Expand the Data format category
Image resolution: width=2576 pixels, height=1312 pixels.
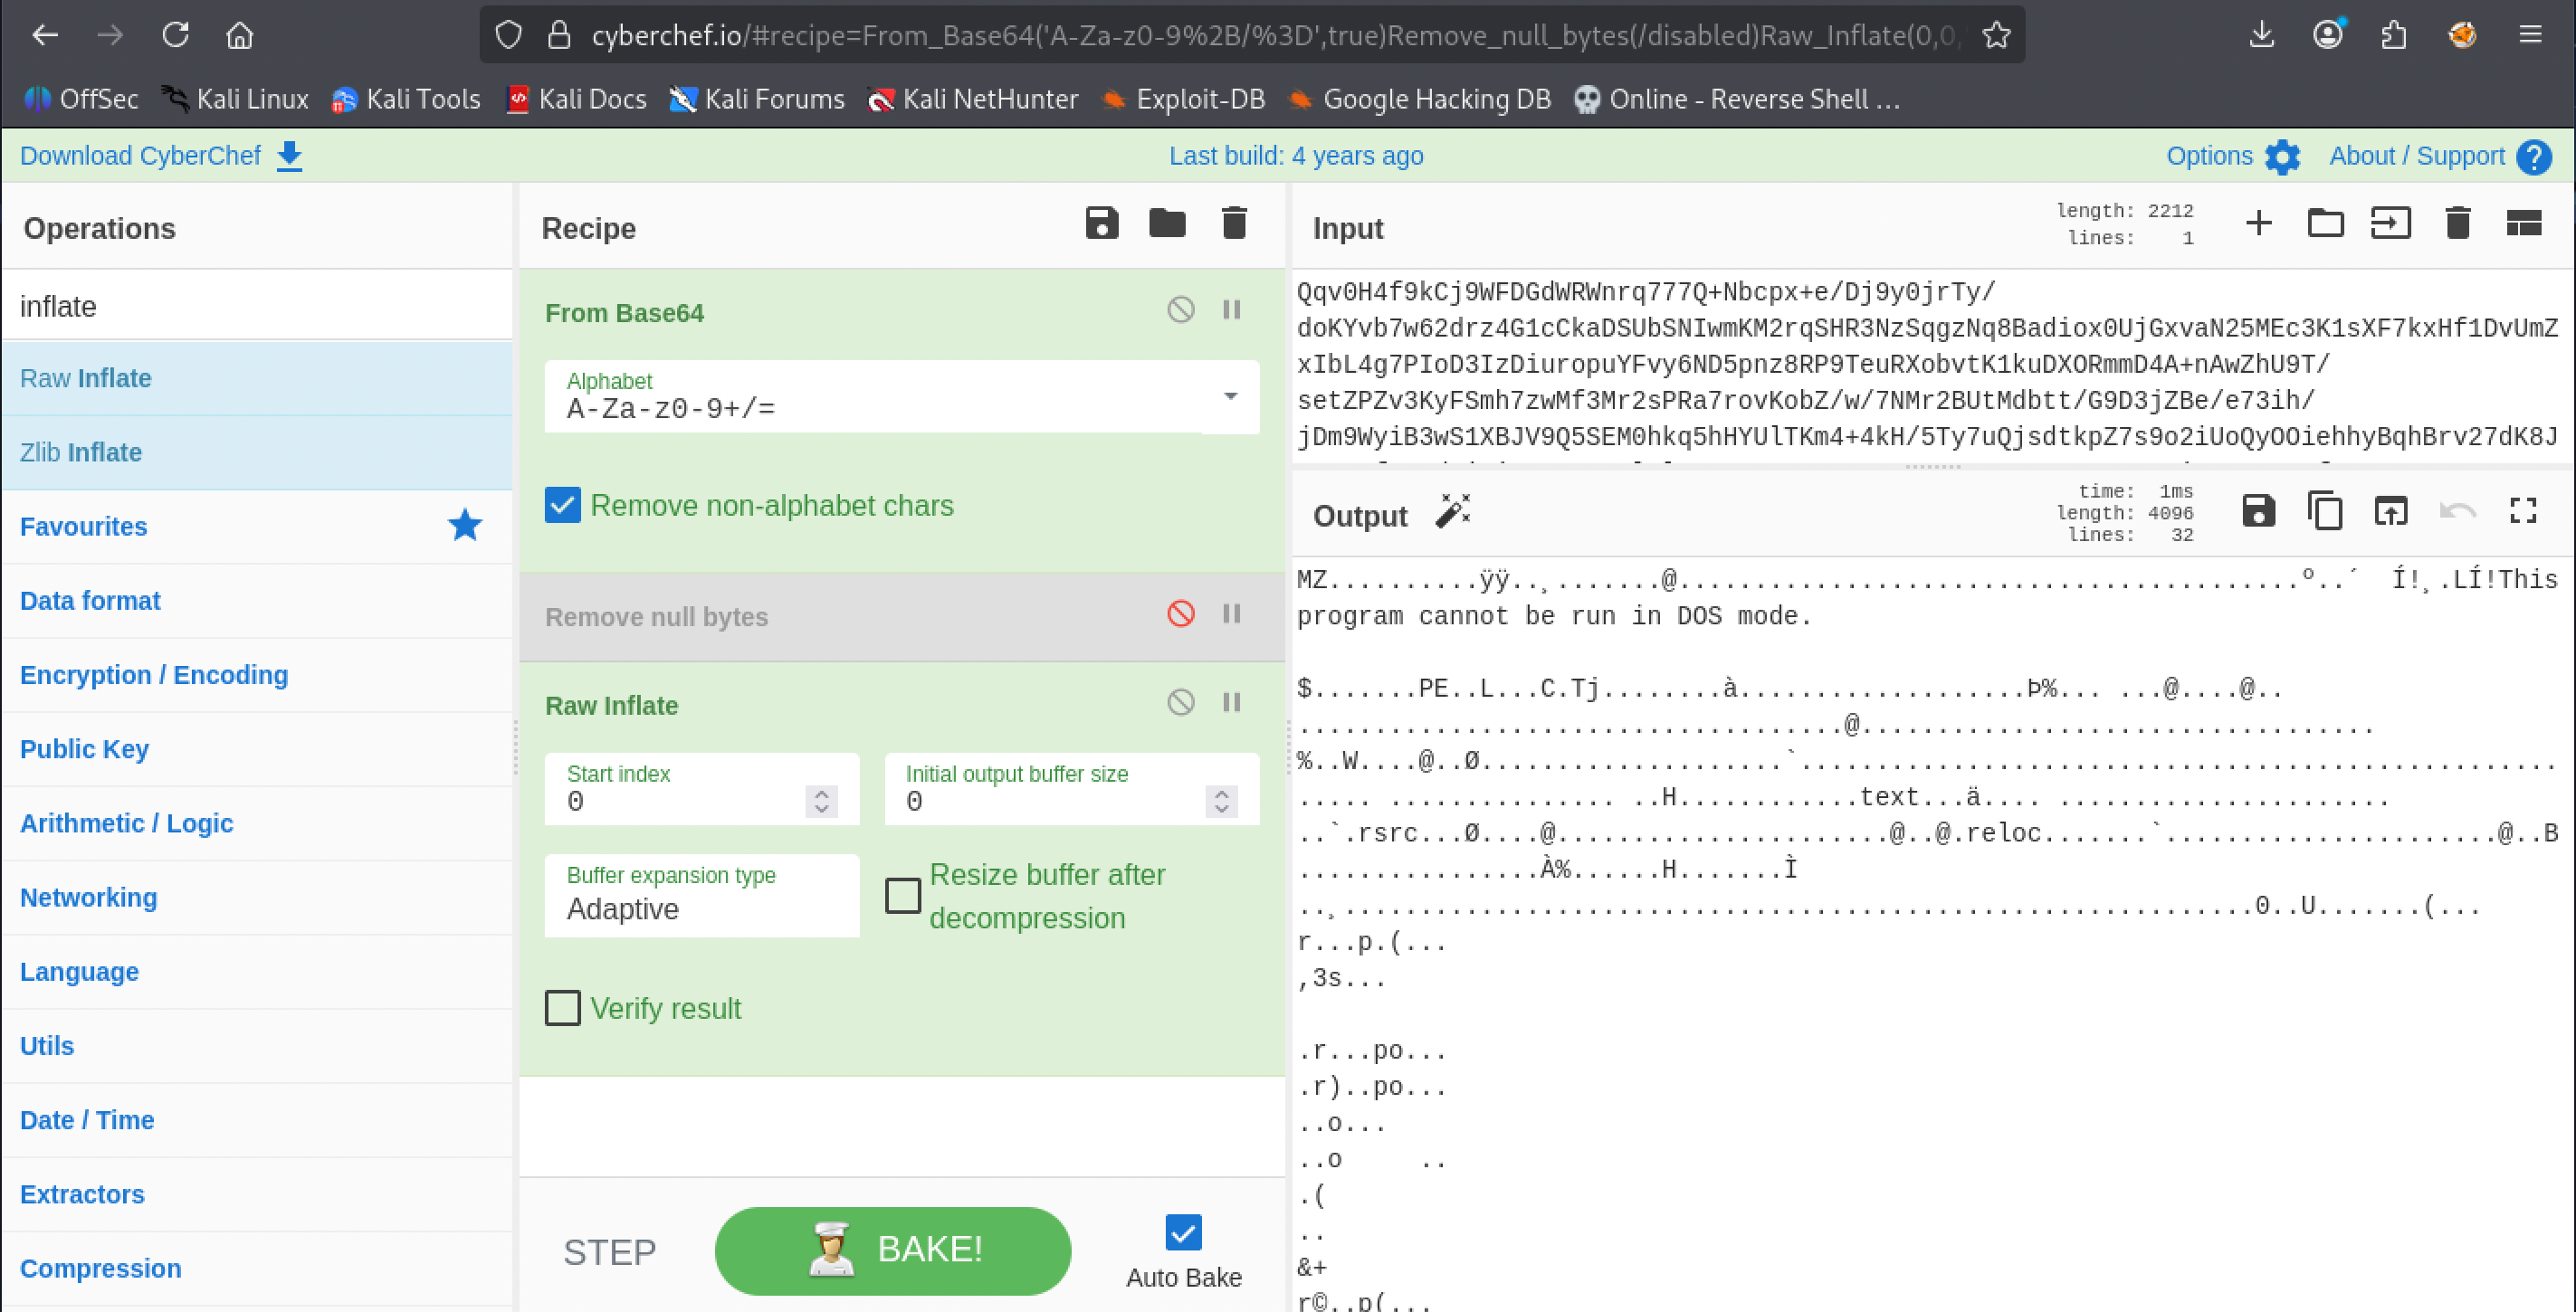point(258,600)
